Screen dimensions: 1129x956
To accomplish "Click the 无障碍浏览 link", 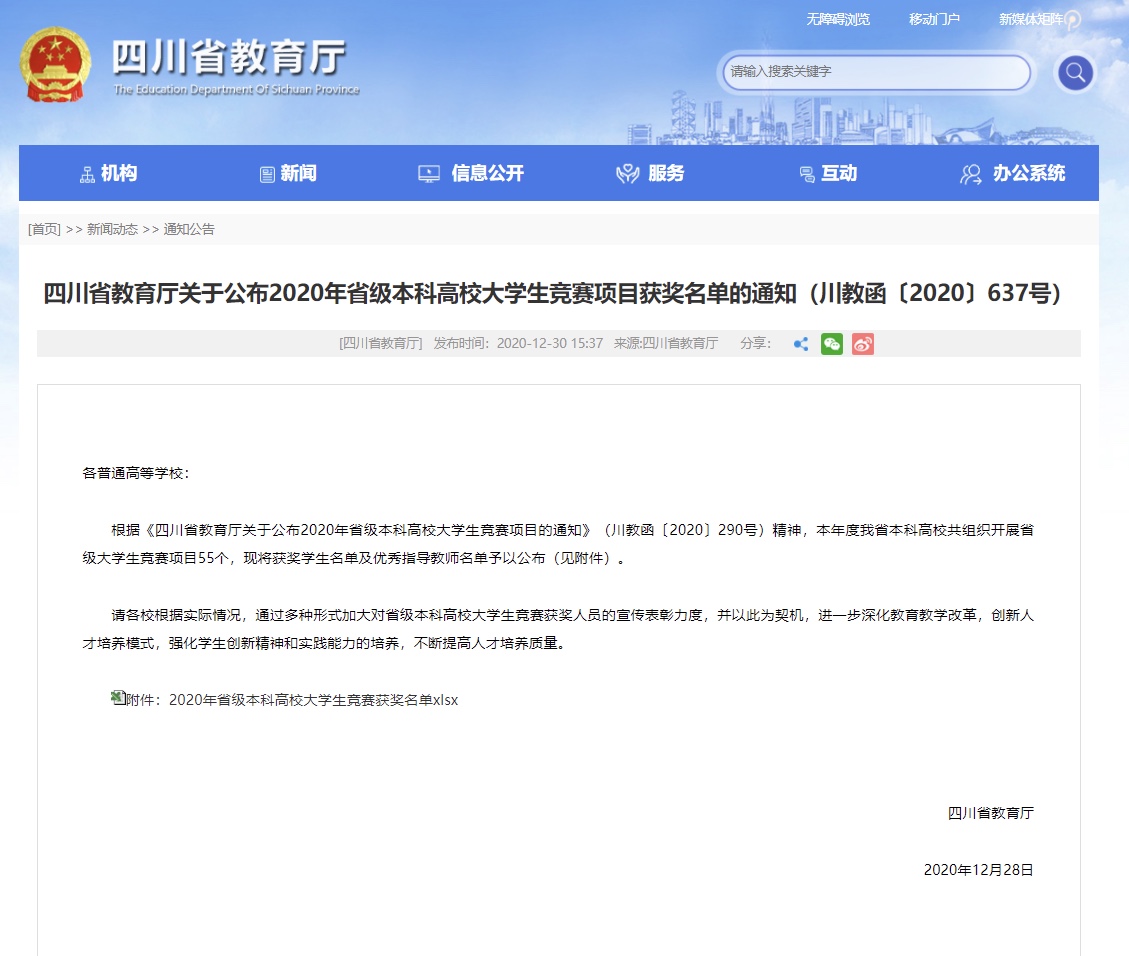I will click(838, 19).
